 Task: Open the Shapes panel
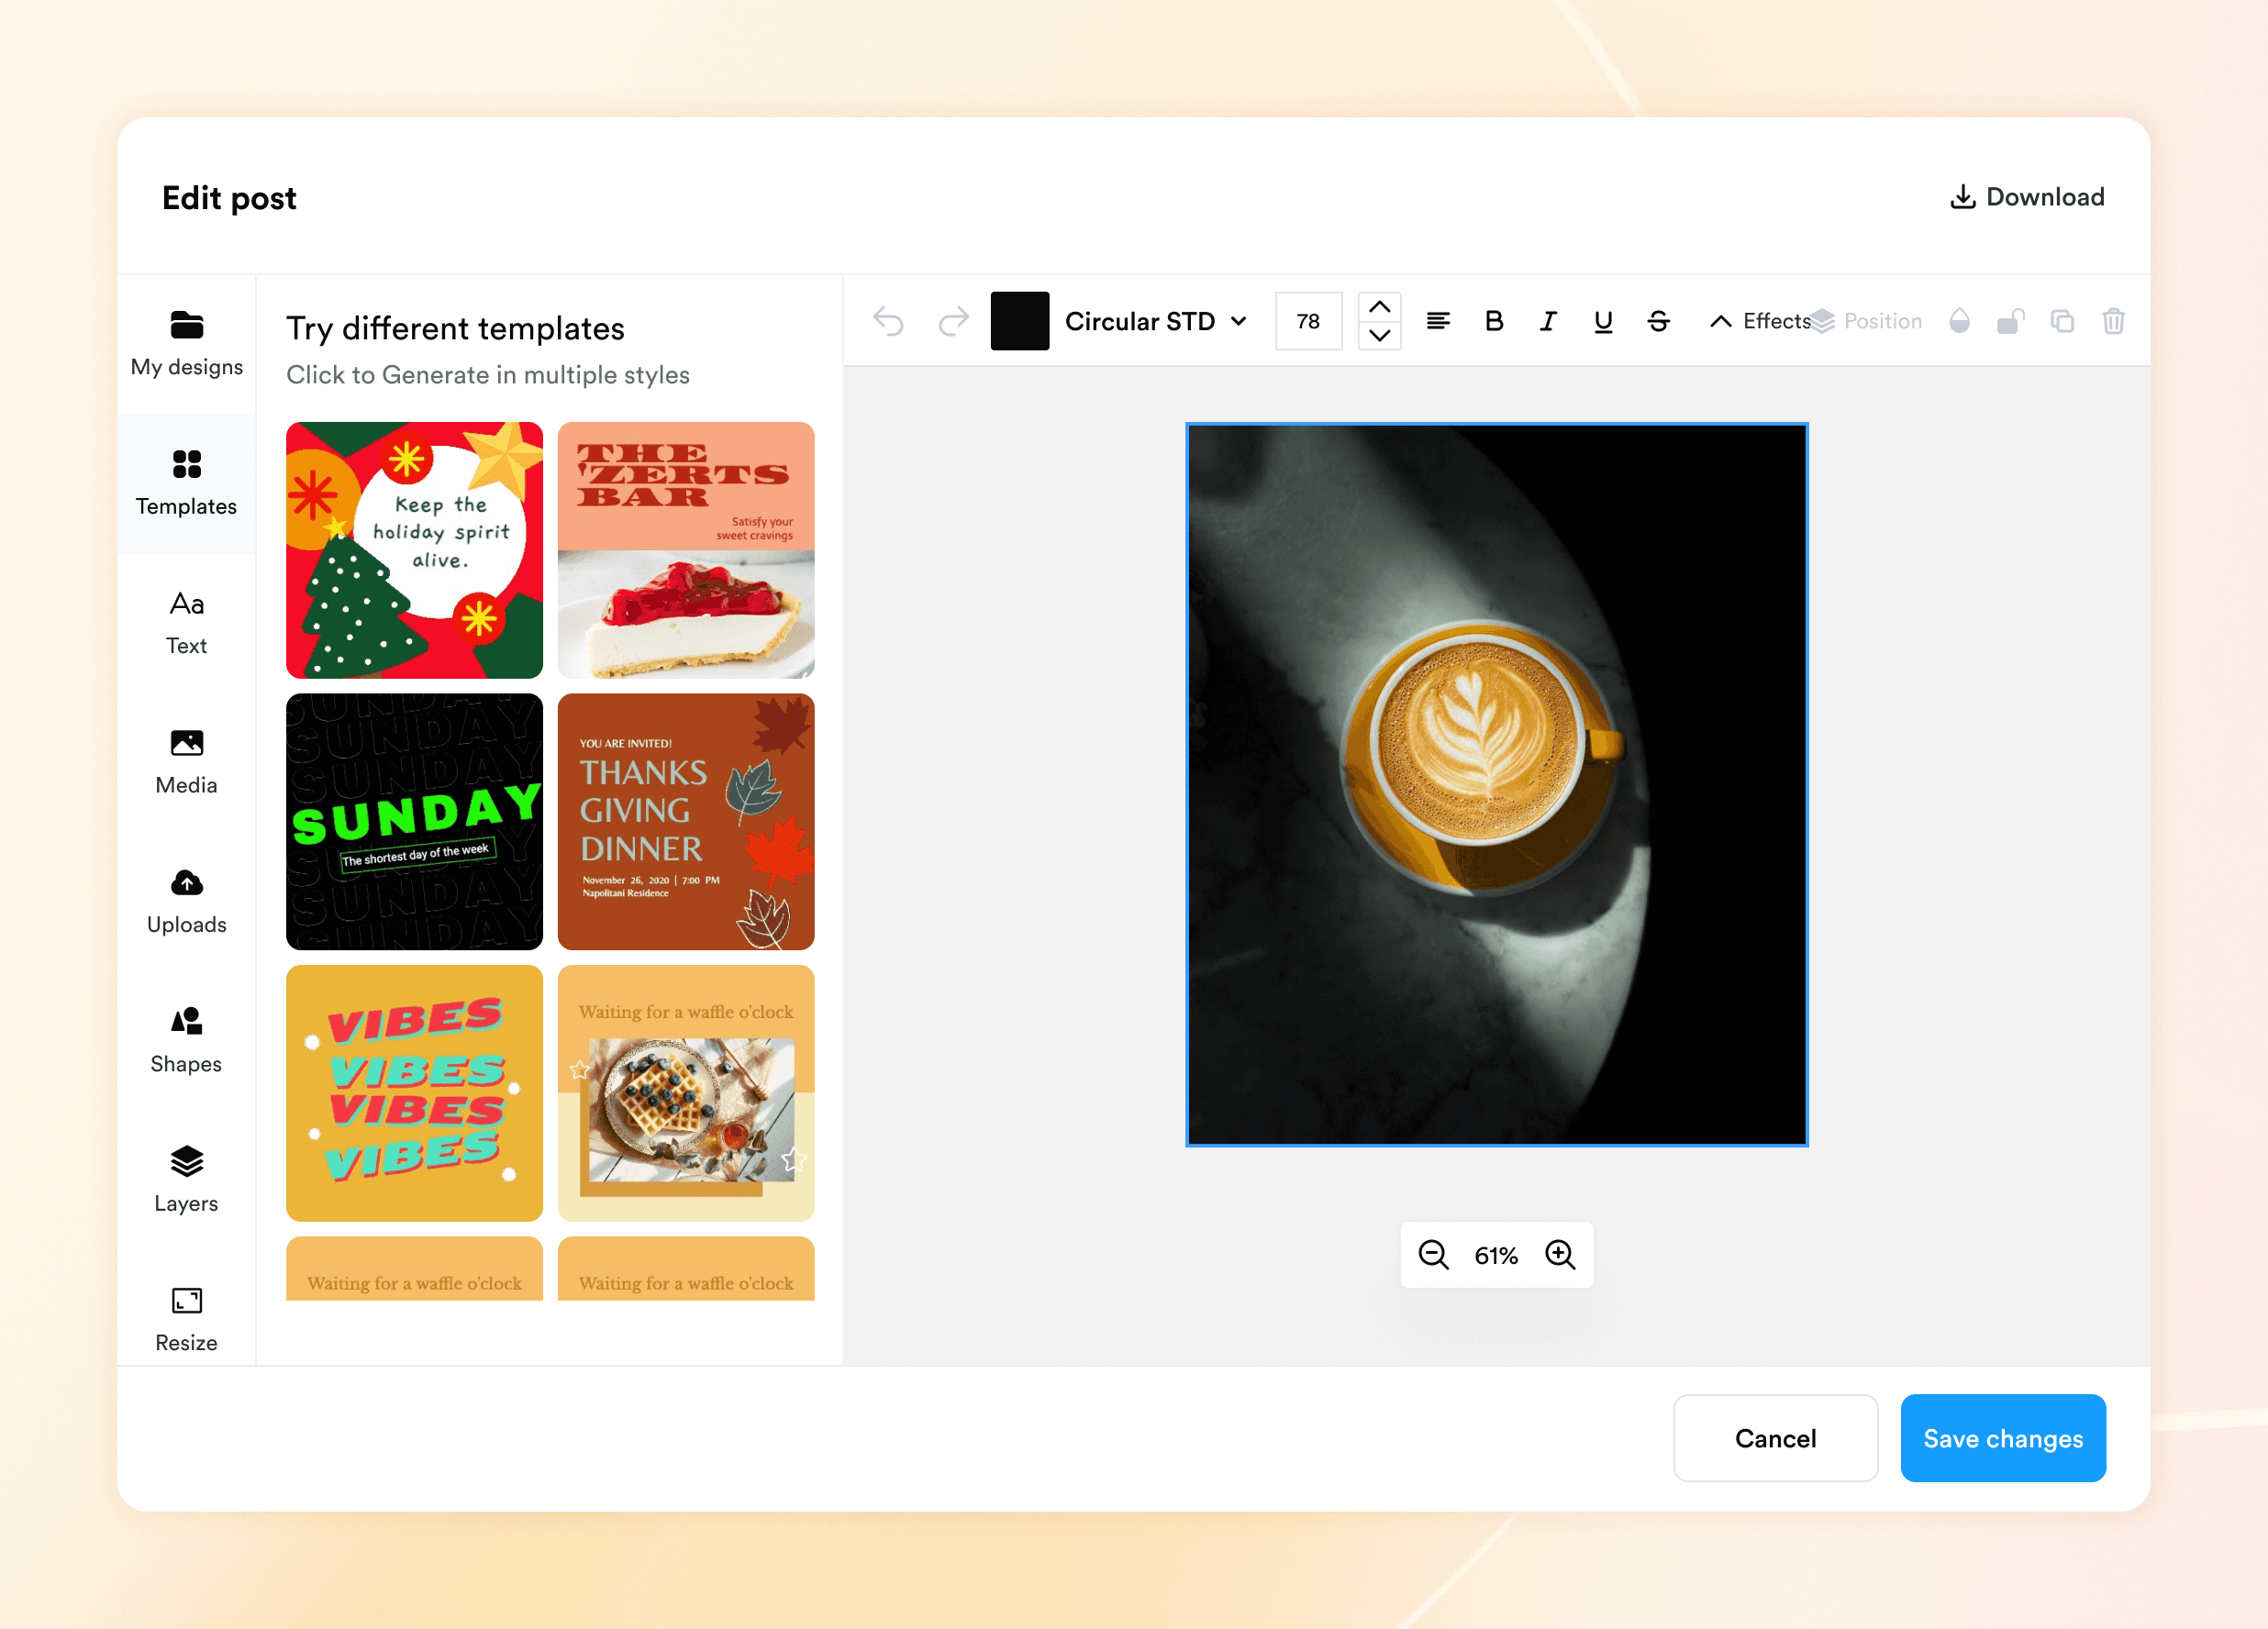(x=186, y=1042)
